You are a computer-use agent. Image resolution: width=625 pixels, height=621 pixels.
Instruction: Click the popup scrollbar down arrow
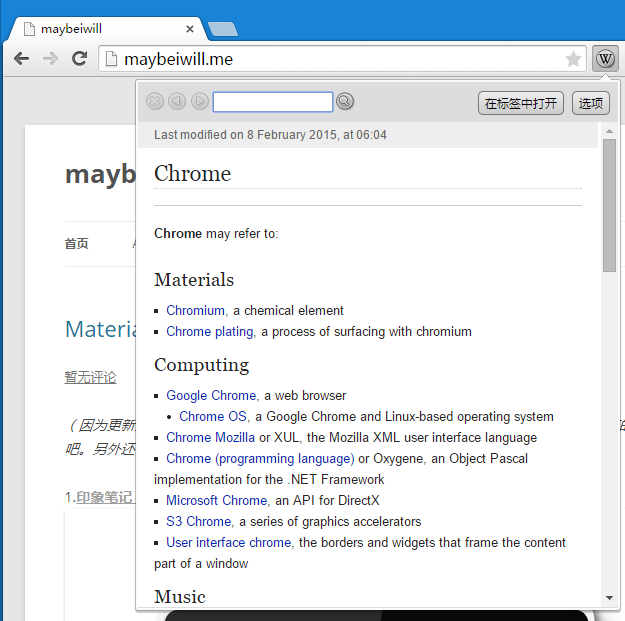(609, 598)
